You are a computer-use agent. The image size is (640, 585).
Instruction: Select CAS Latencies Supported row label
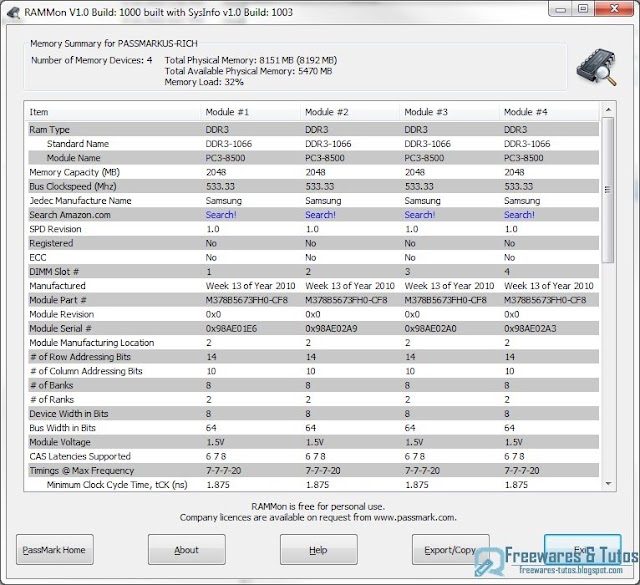pyautogui.click(x=80, y=456)
